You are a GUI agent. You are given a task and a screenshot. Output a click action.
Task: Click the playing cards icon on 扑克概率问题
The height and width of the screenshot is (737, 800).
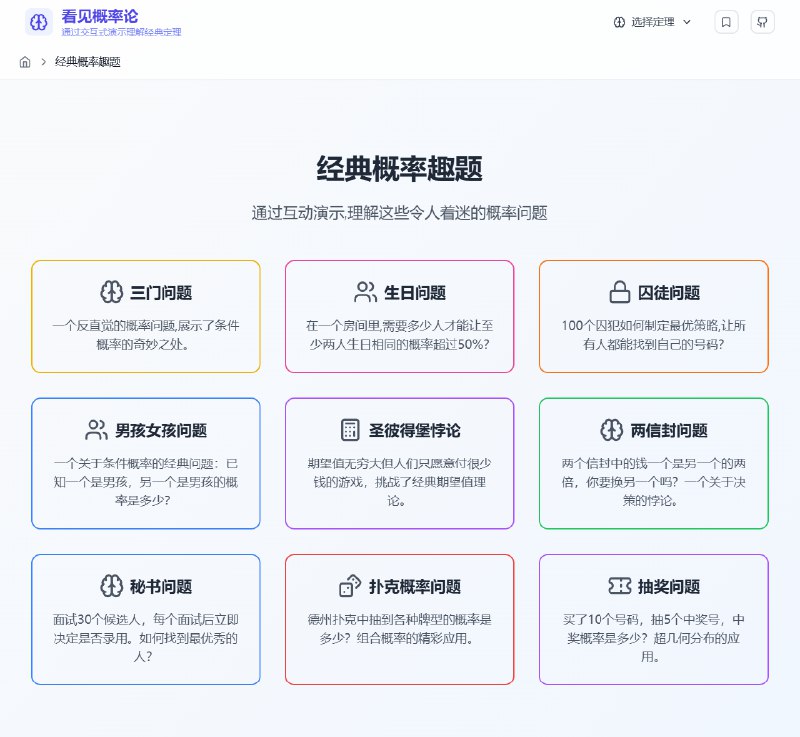[x=349, y=586]
